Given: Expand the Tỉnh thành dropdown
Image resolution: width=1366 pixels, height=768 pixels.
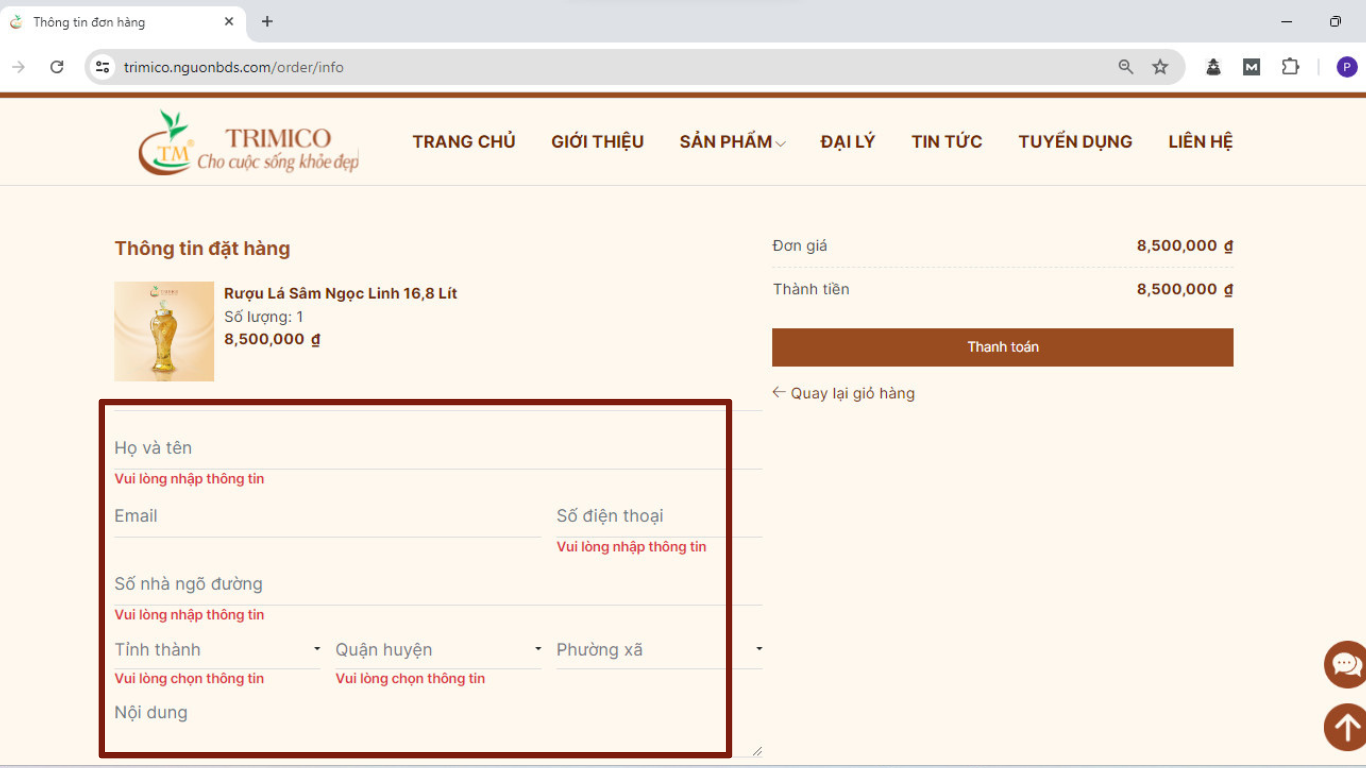Looking at the screenshot, I should click(217, 650).
